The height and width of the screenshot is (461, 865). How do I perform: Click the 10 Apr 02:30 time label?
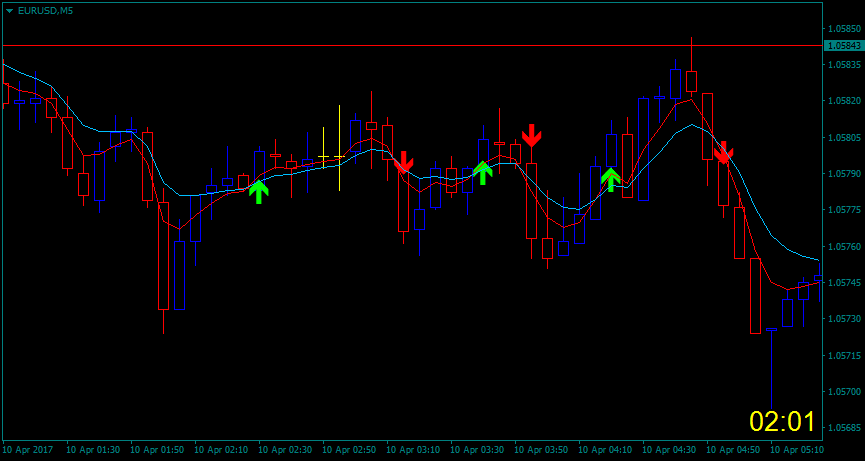(285, 450)
